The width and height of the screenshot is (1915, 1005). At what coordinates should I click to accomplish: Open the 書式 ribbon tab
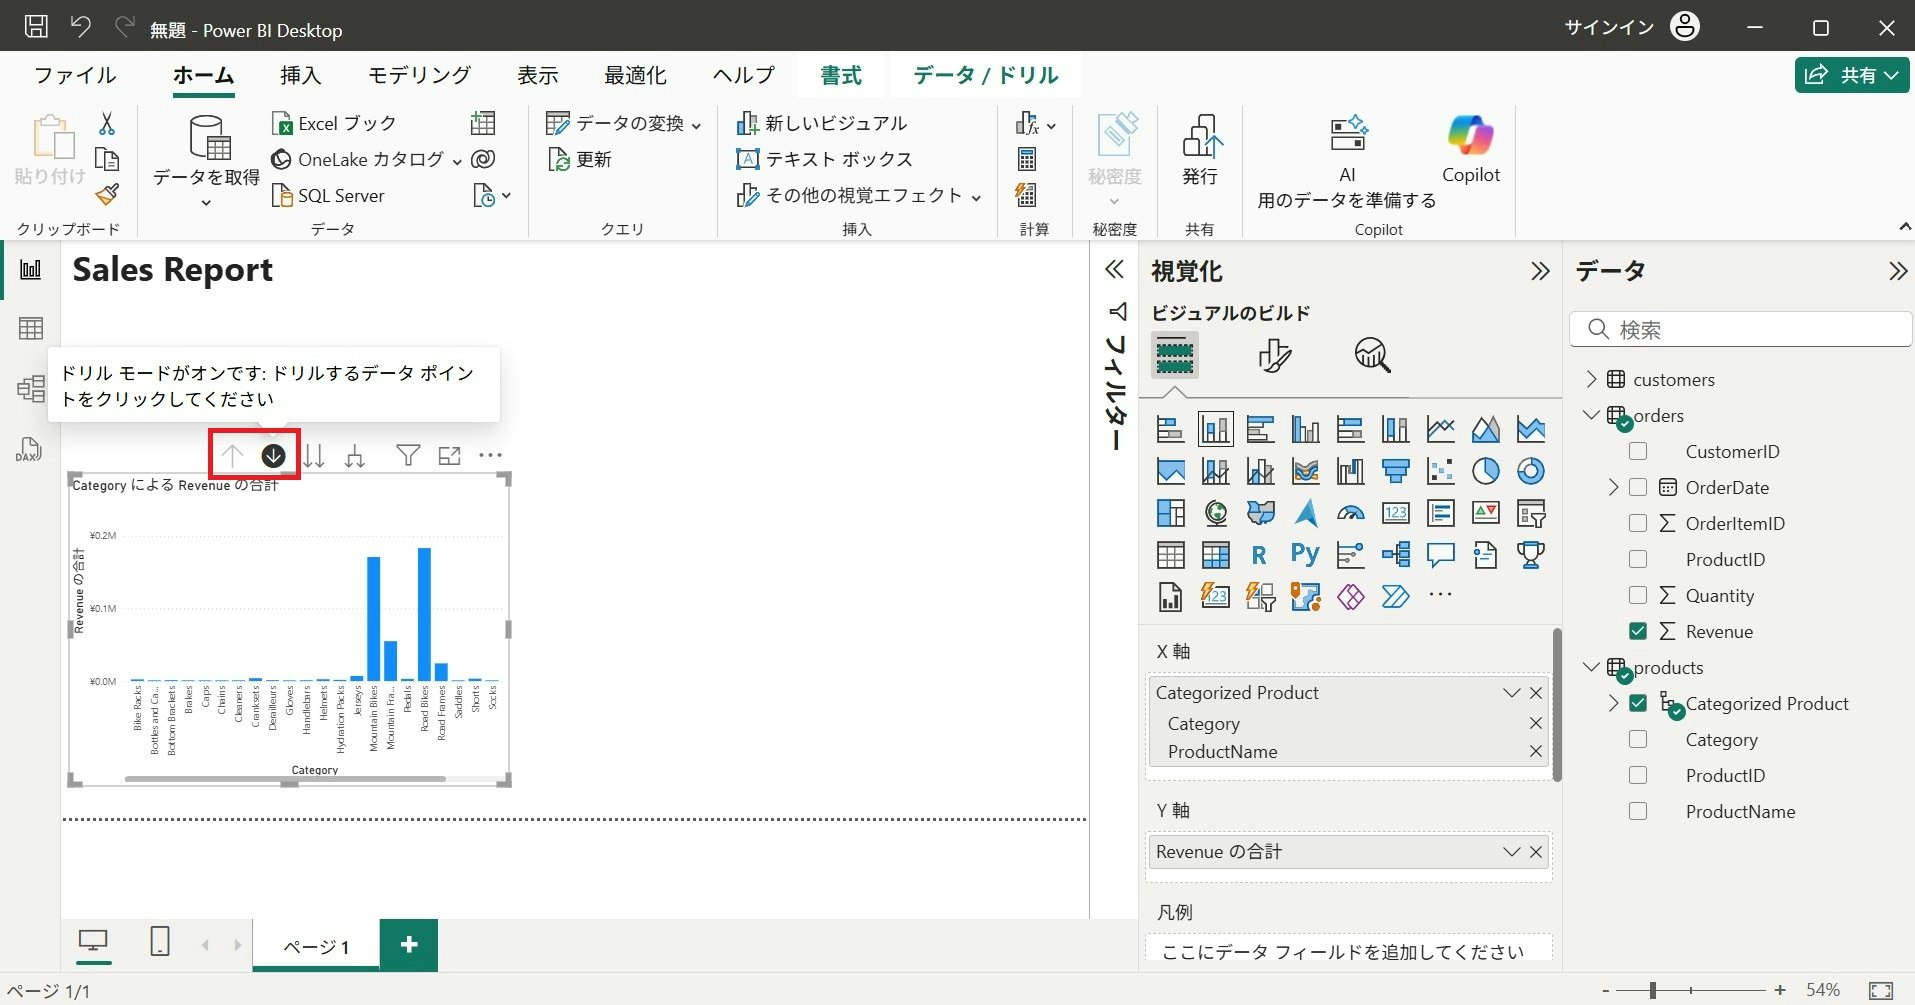[840, 75]
